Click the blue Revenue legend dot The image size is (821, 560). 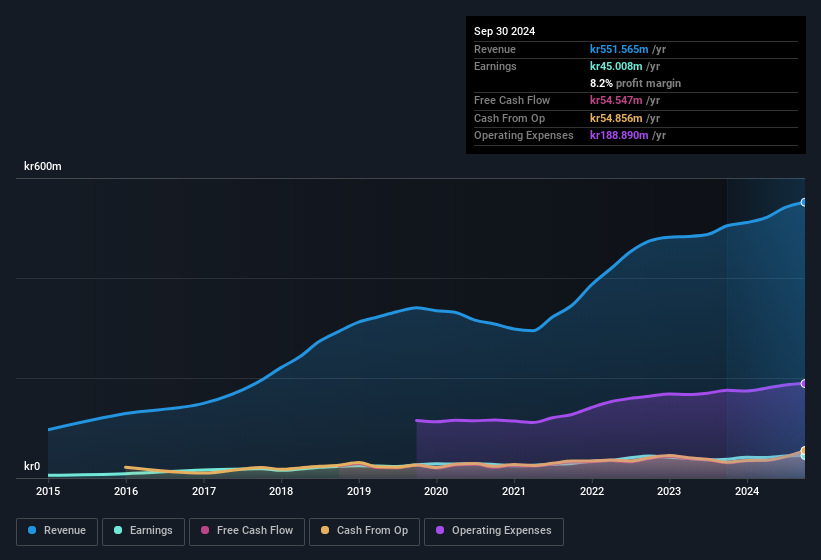(32, 530)
